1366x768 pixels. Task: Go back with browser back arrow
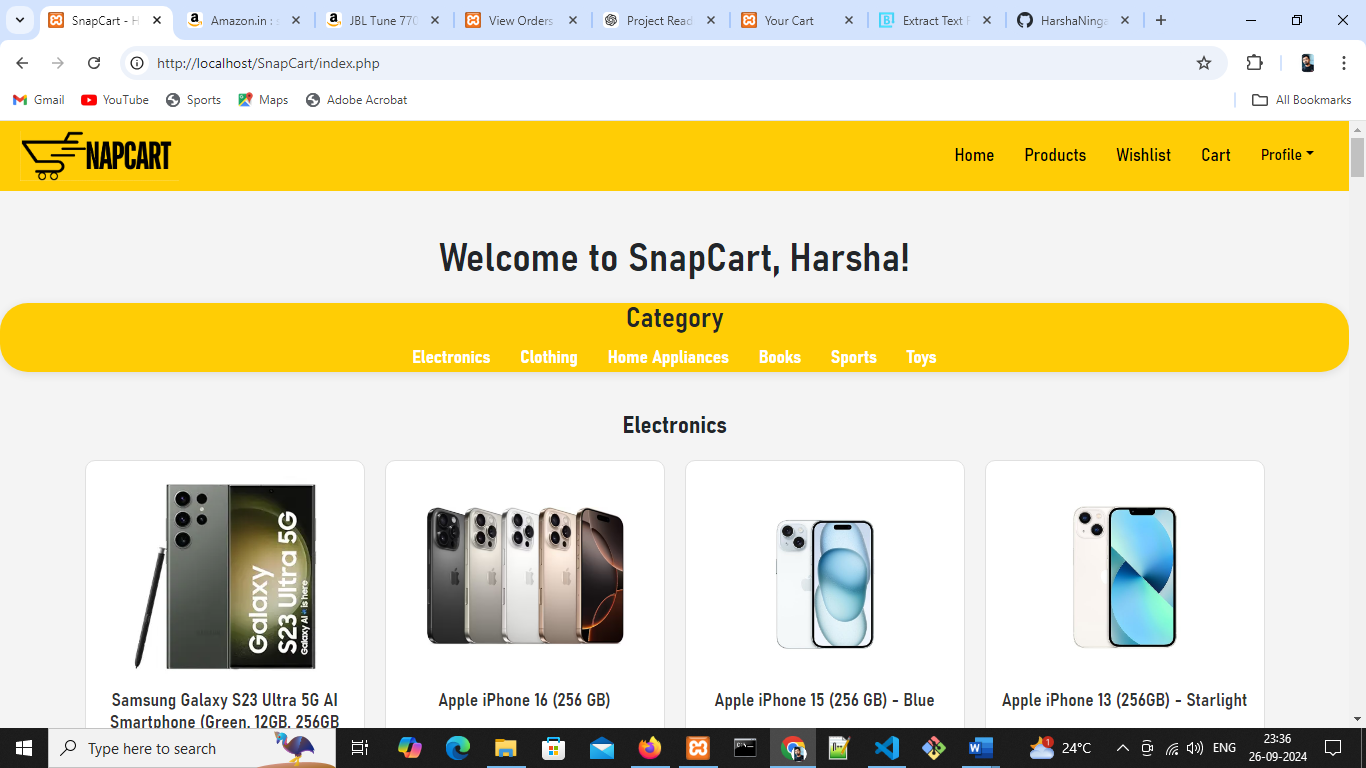coord(22,63)
